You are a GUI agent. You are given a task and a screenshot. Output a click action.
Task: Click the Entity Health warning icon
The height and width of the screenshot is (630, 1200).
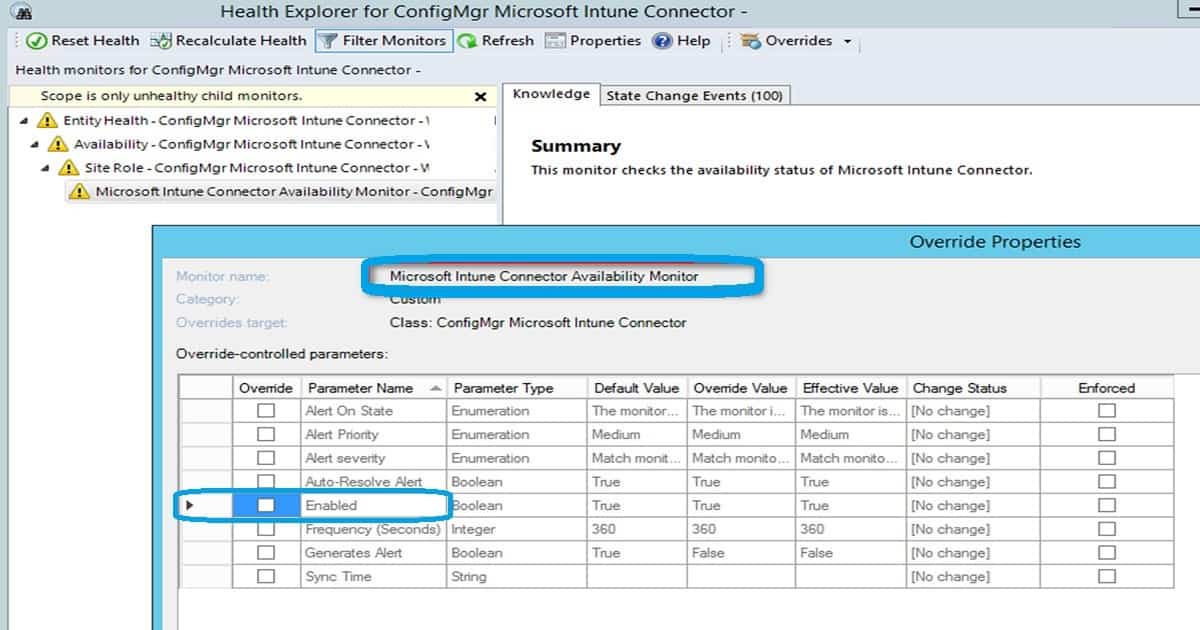point(47,120)
